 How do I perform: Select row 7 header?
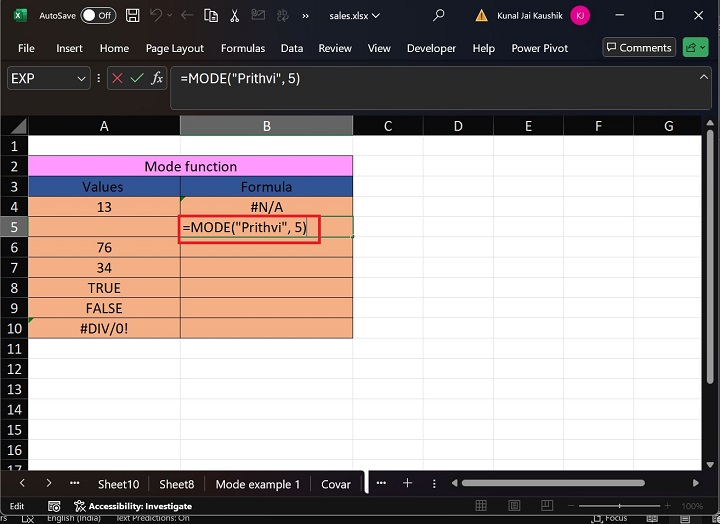14,268
